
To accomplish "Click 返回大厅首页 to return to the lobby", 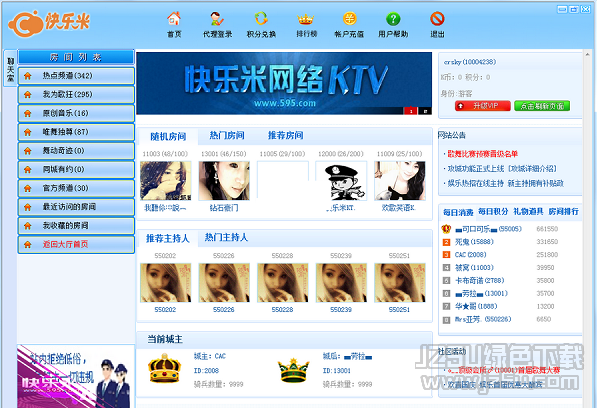I will (76, 244).
